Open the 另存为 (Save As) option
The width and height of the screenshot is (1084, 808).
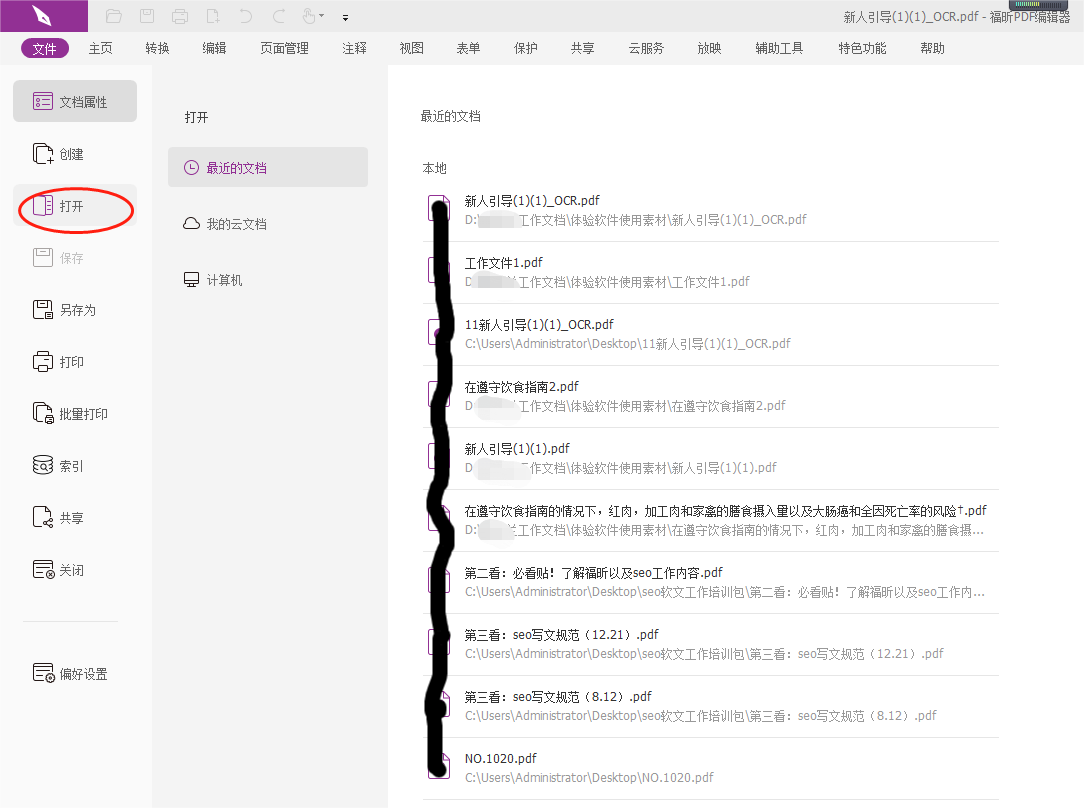coord(74,309)
